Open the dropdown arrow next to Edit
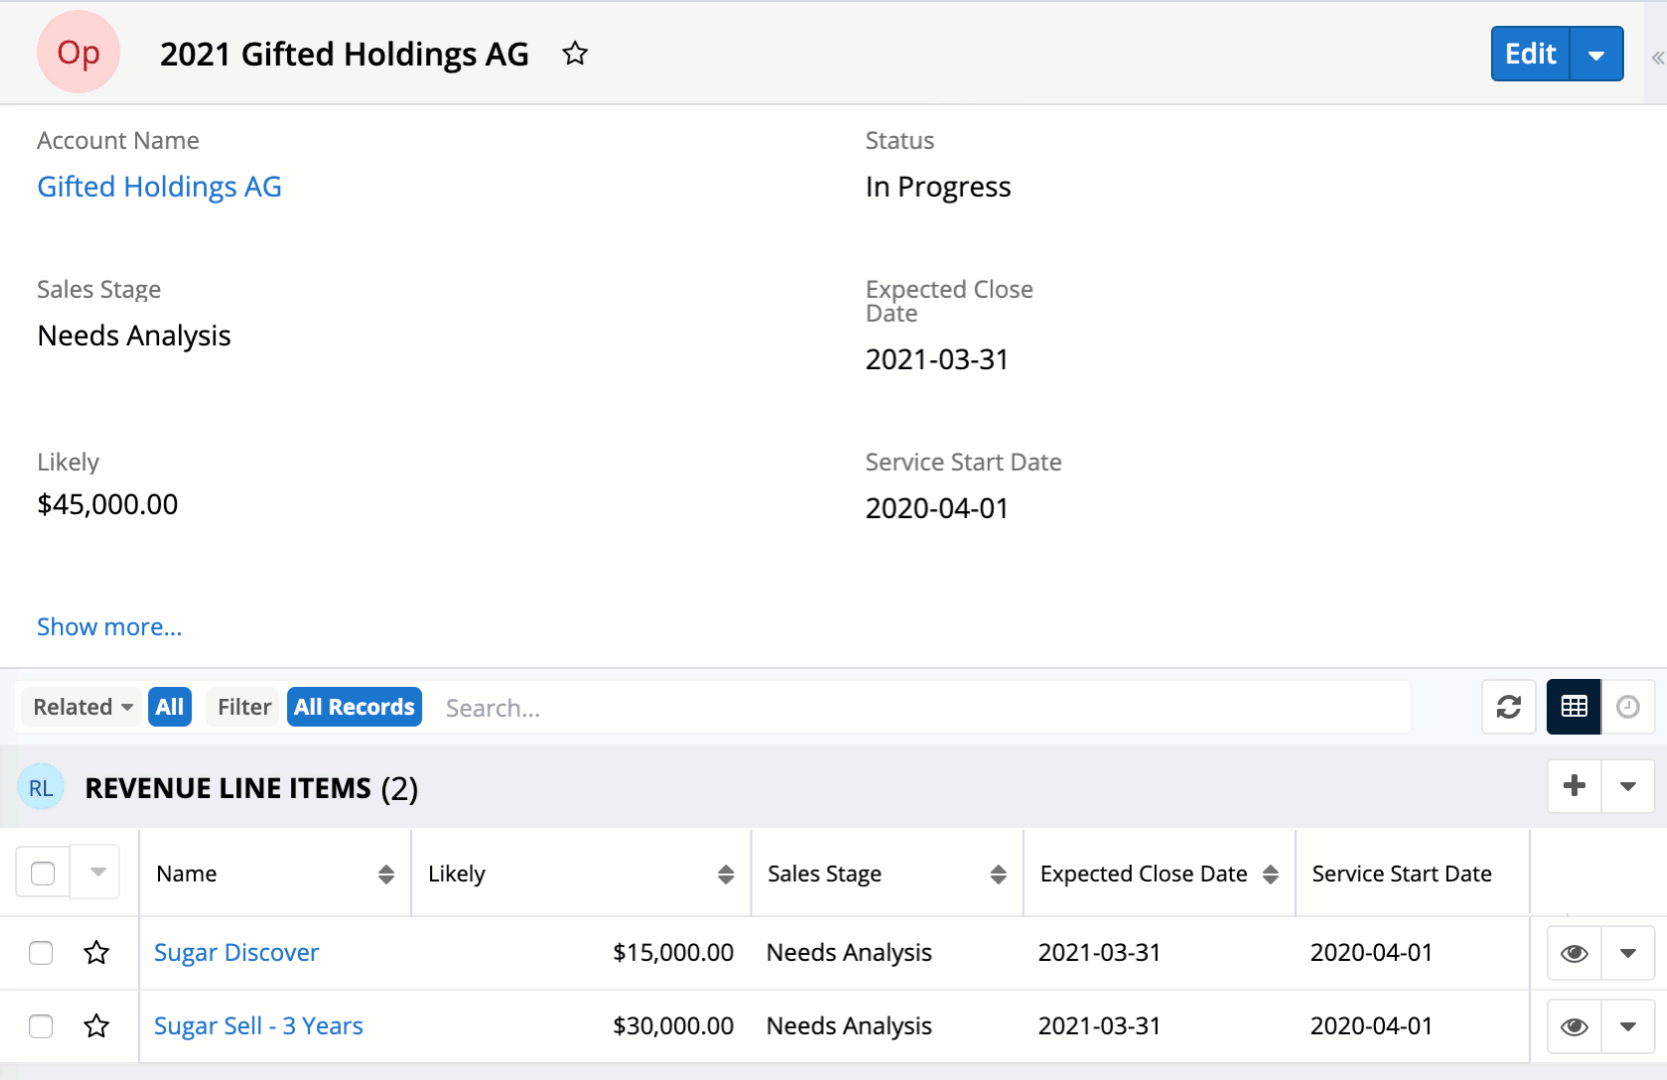 [x=1596, y=55]
